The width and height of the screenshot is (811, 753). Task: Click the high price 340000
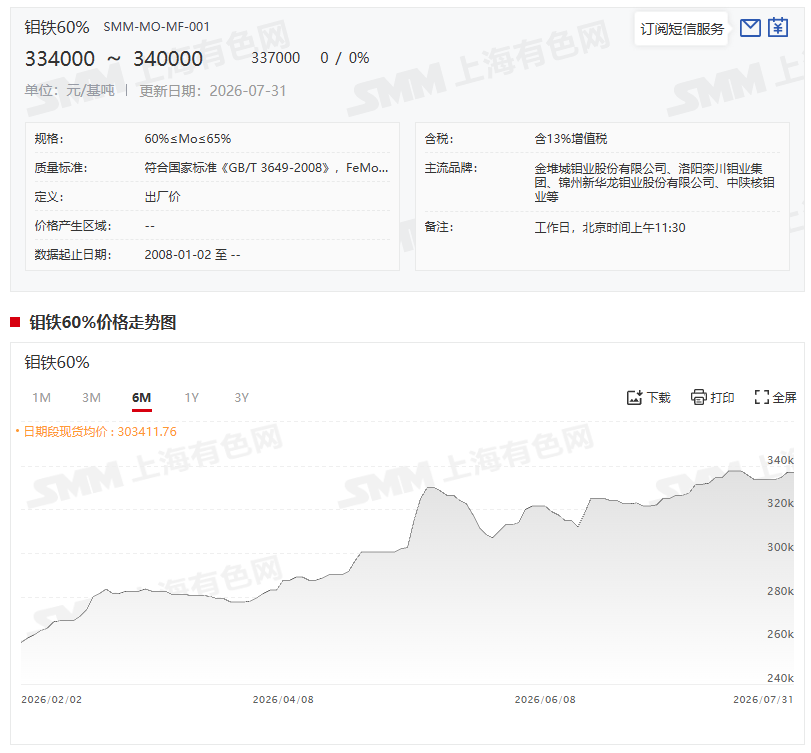tap(168, 58)
